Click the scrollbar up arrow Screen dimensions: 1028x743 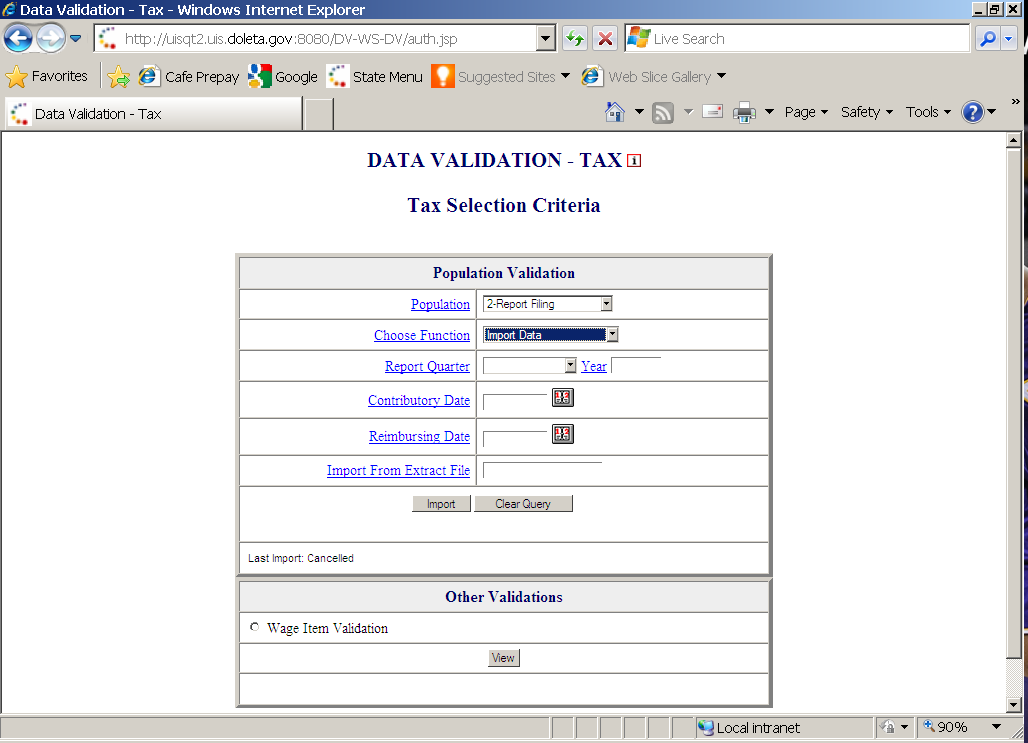coord(1014,140)
